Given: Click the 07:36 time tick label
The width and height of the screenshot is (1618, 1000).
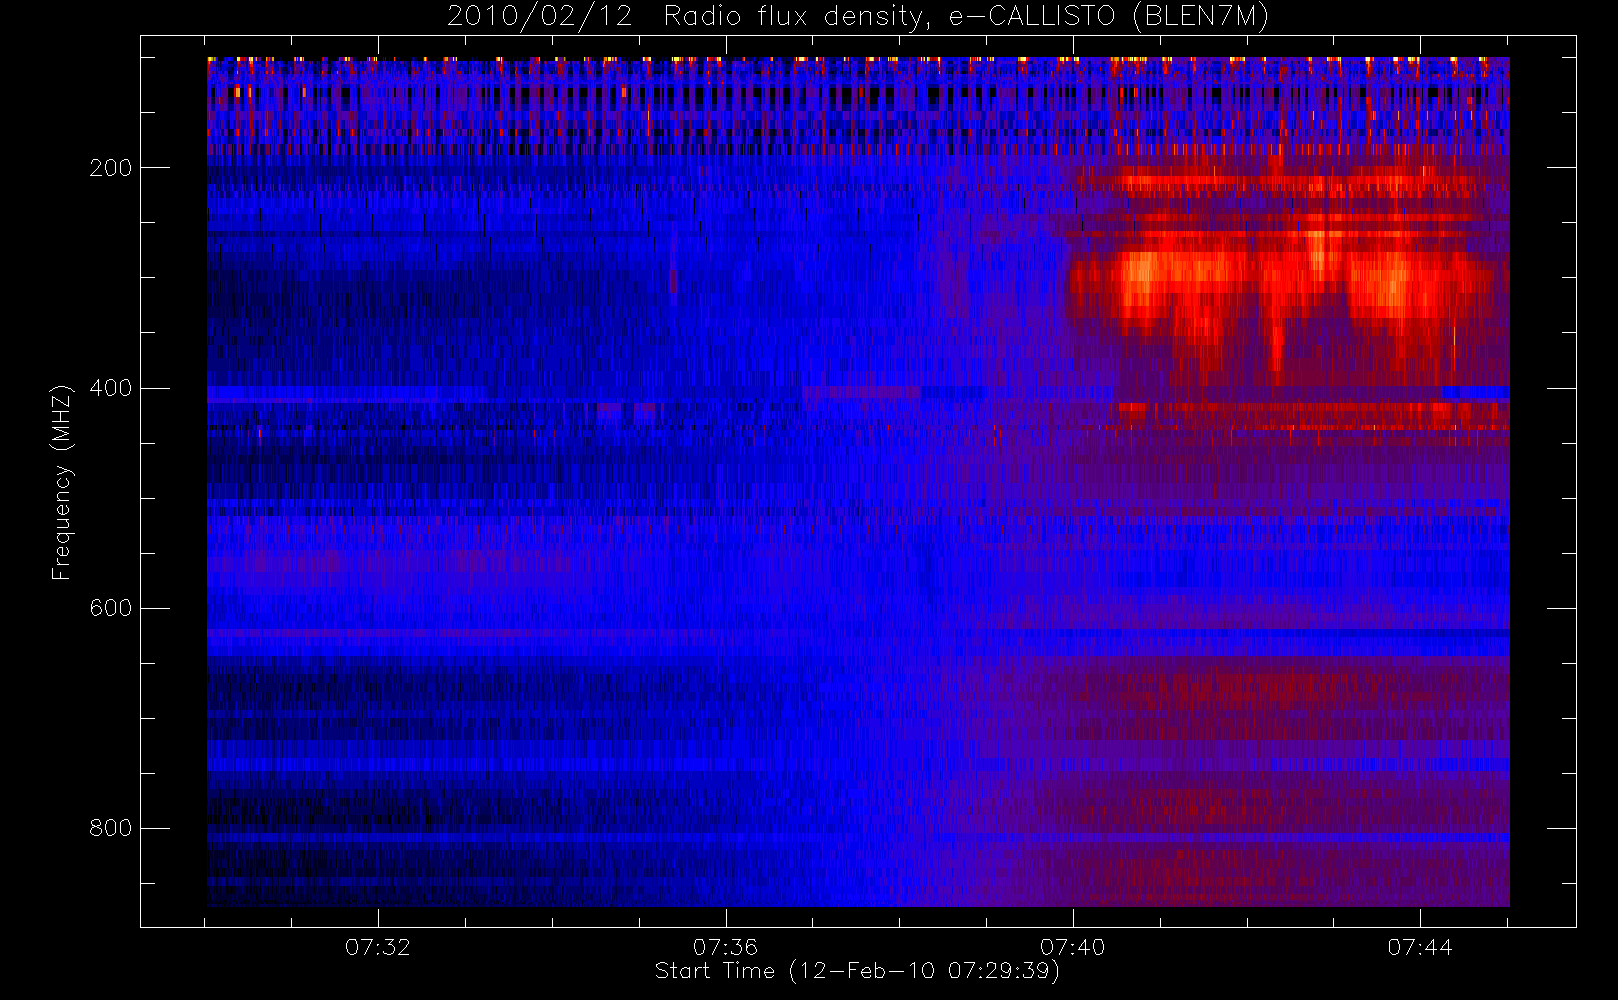Looking at the screenshot, I should pos(725,947).
